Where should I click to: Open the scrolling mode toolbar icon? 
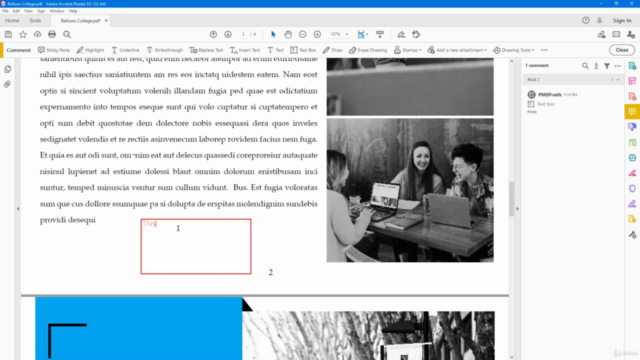pyautogui.click(x=380, y=35)
